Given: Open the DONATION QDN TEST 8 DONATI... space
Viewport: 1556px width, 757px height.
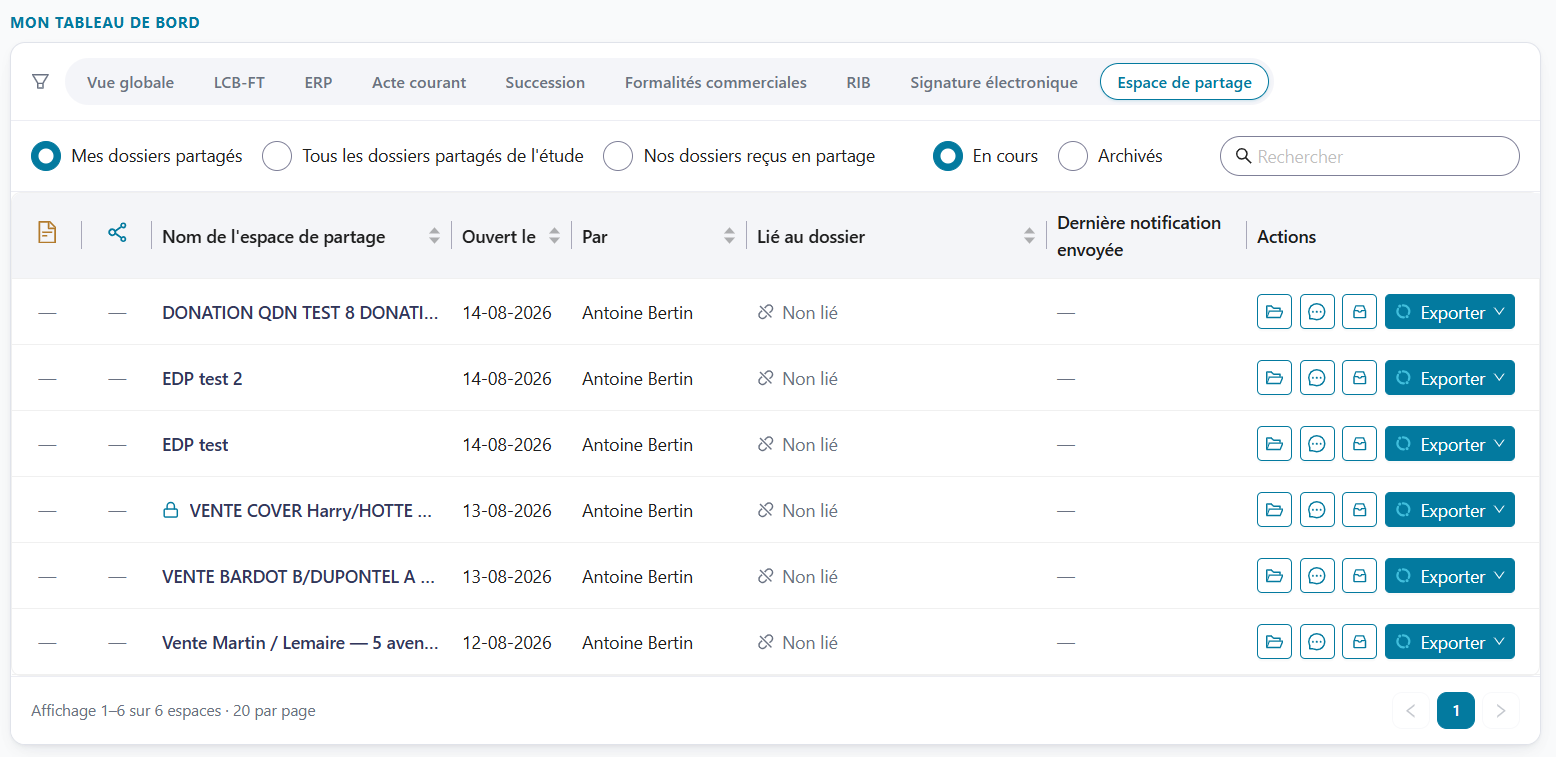Looking at the screenshot, I should coord(300,313).
